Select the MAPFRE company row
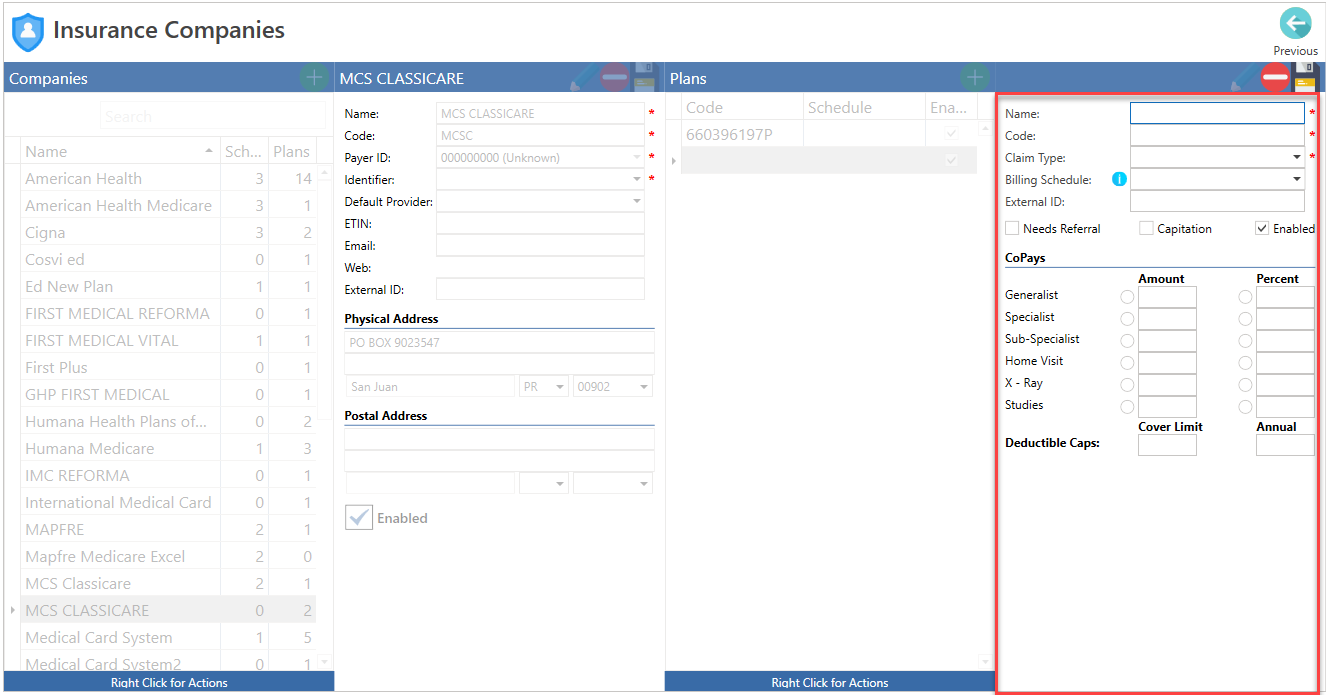The height and width of the screenshot is (695, 1330). coord(168,529)
